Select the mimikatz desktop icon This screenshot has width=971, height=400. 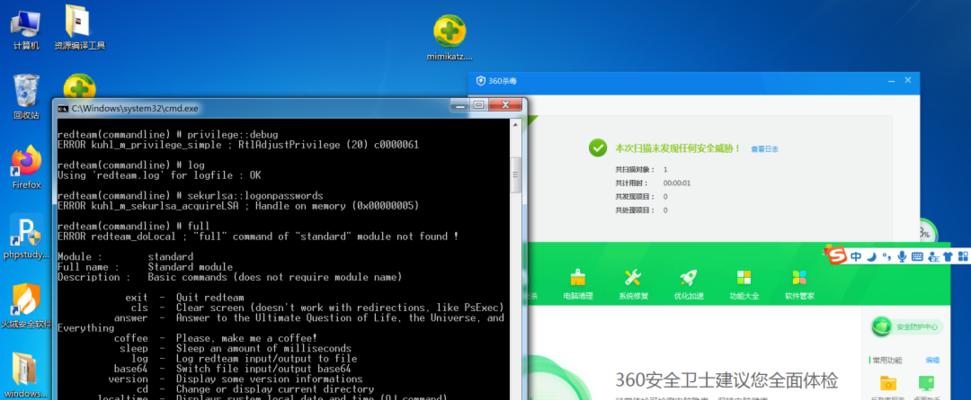click(450, 37)
